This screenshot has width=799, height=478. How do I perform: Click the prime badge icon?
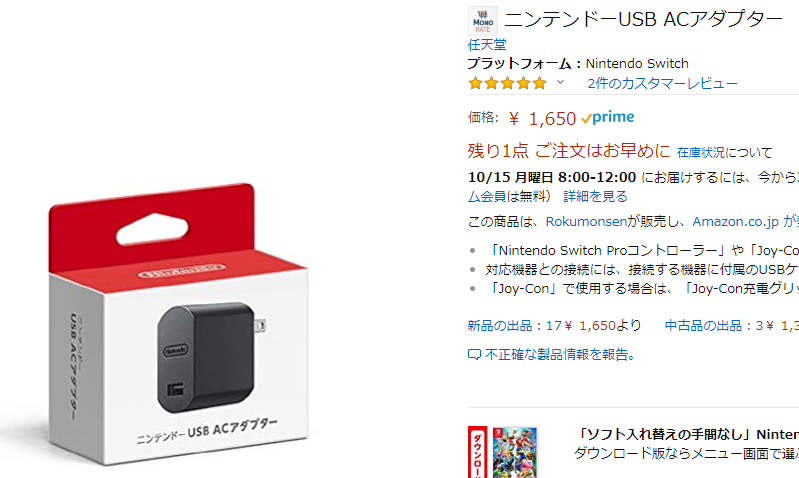pyautogui.click(x=607, y=118)
